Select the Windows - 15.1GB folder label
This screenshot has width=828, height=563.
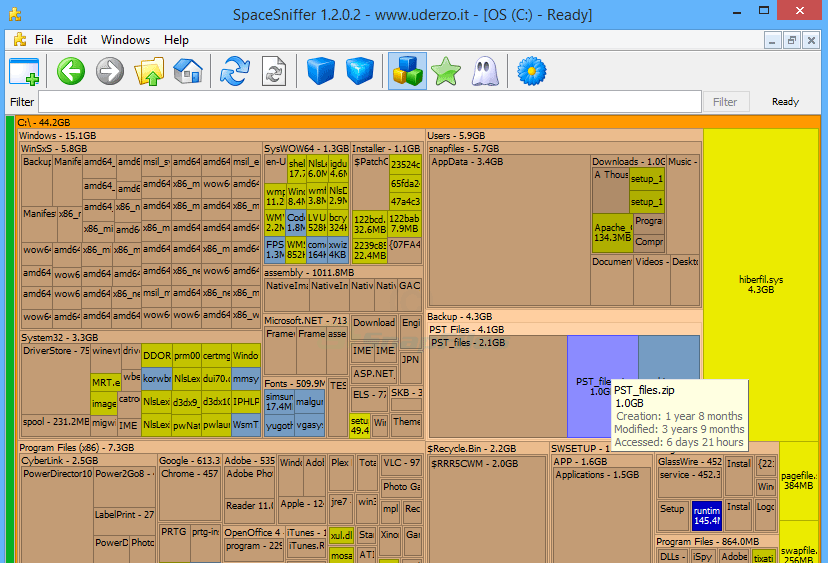click(58, 136)
